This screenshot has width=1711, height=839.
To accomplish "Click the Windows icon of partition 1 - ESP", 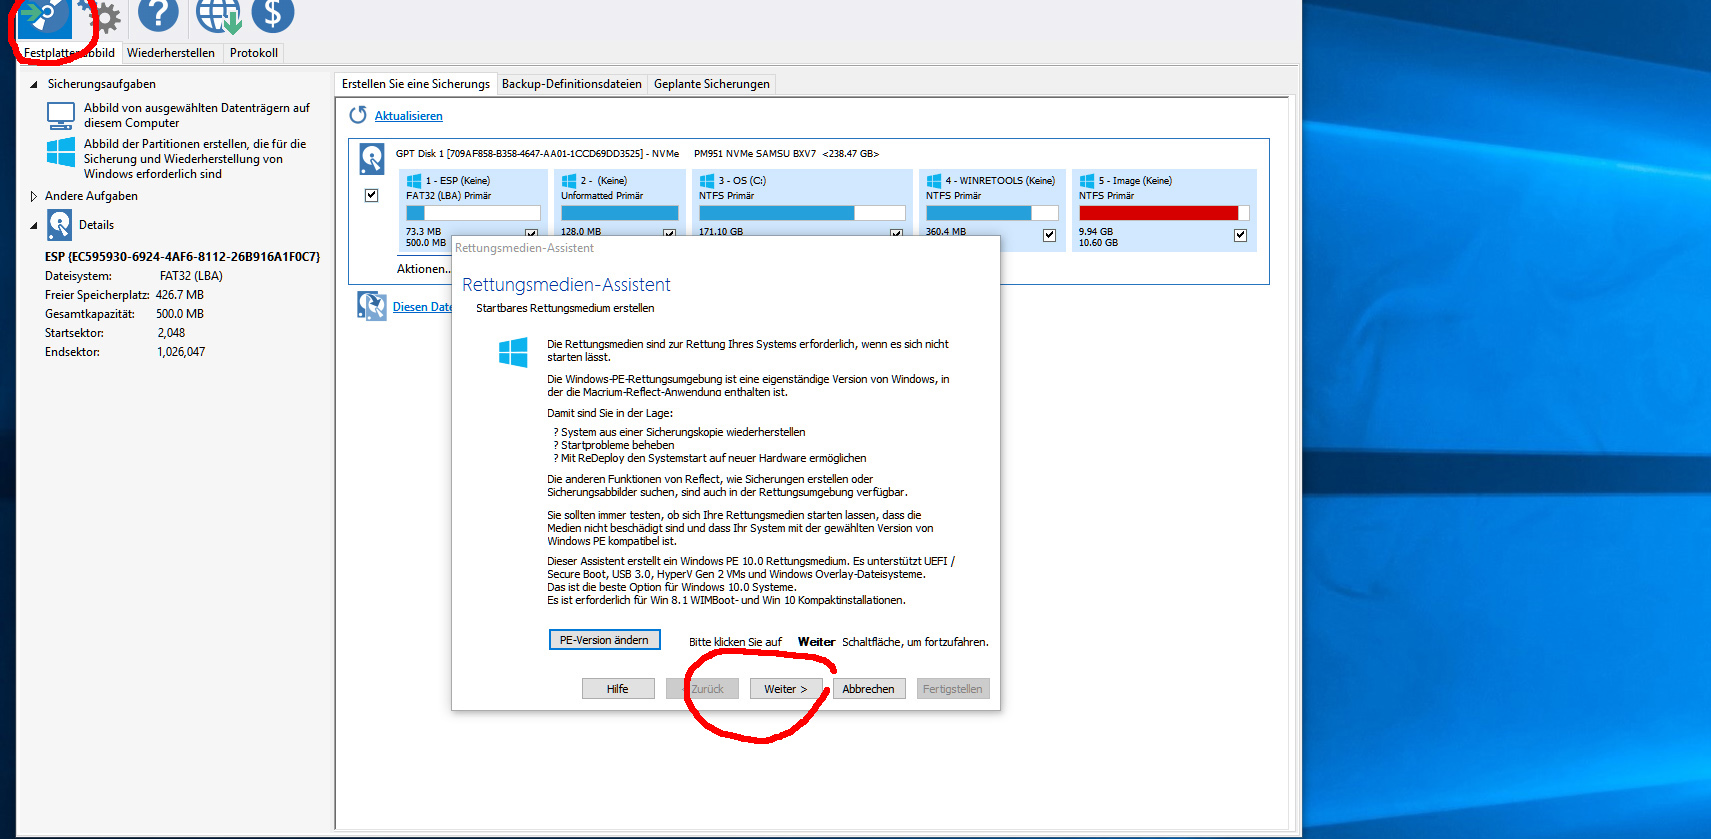I will (x=414, y=181).
